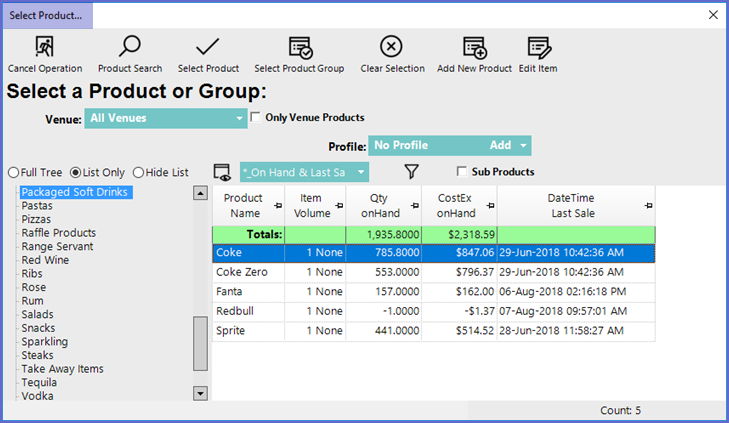Select Red Wine in the group list
This screenshot has width=729, height=423.
pos(45,260)
